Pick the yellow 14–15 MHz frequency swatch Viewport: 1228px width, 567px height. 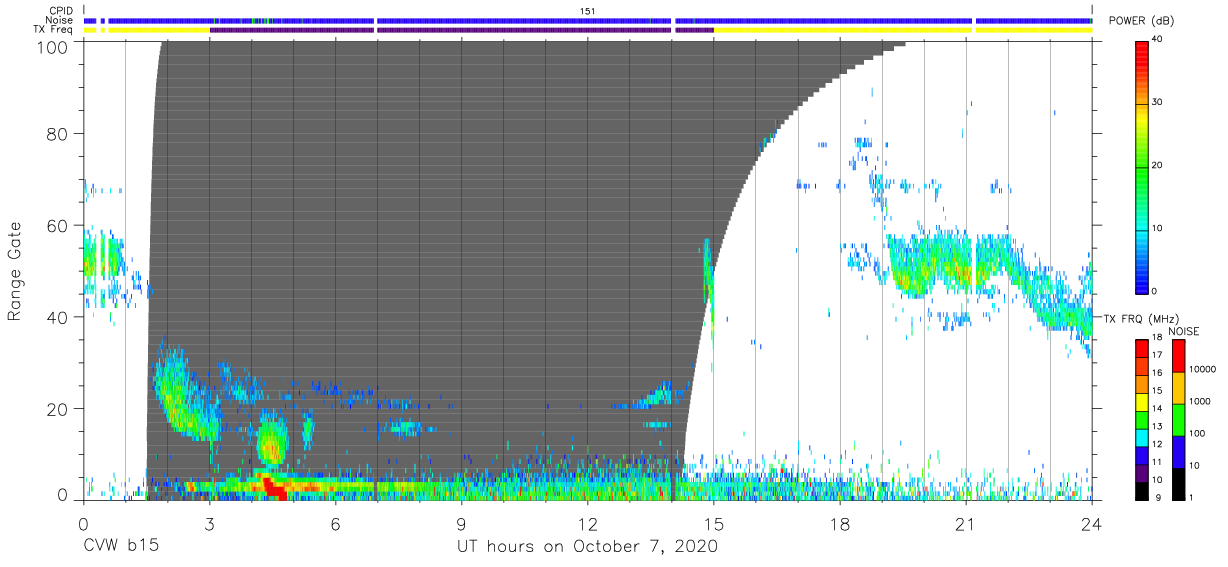click(x=1141, y=400)
